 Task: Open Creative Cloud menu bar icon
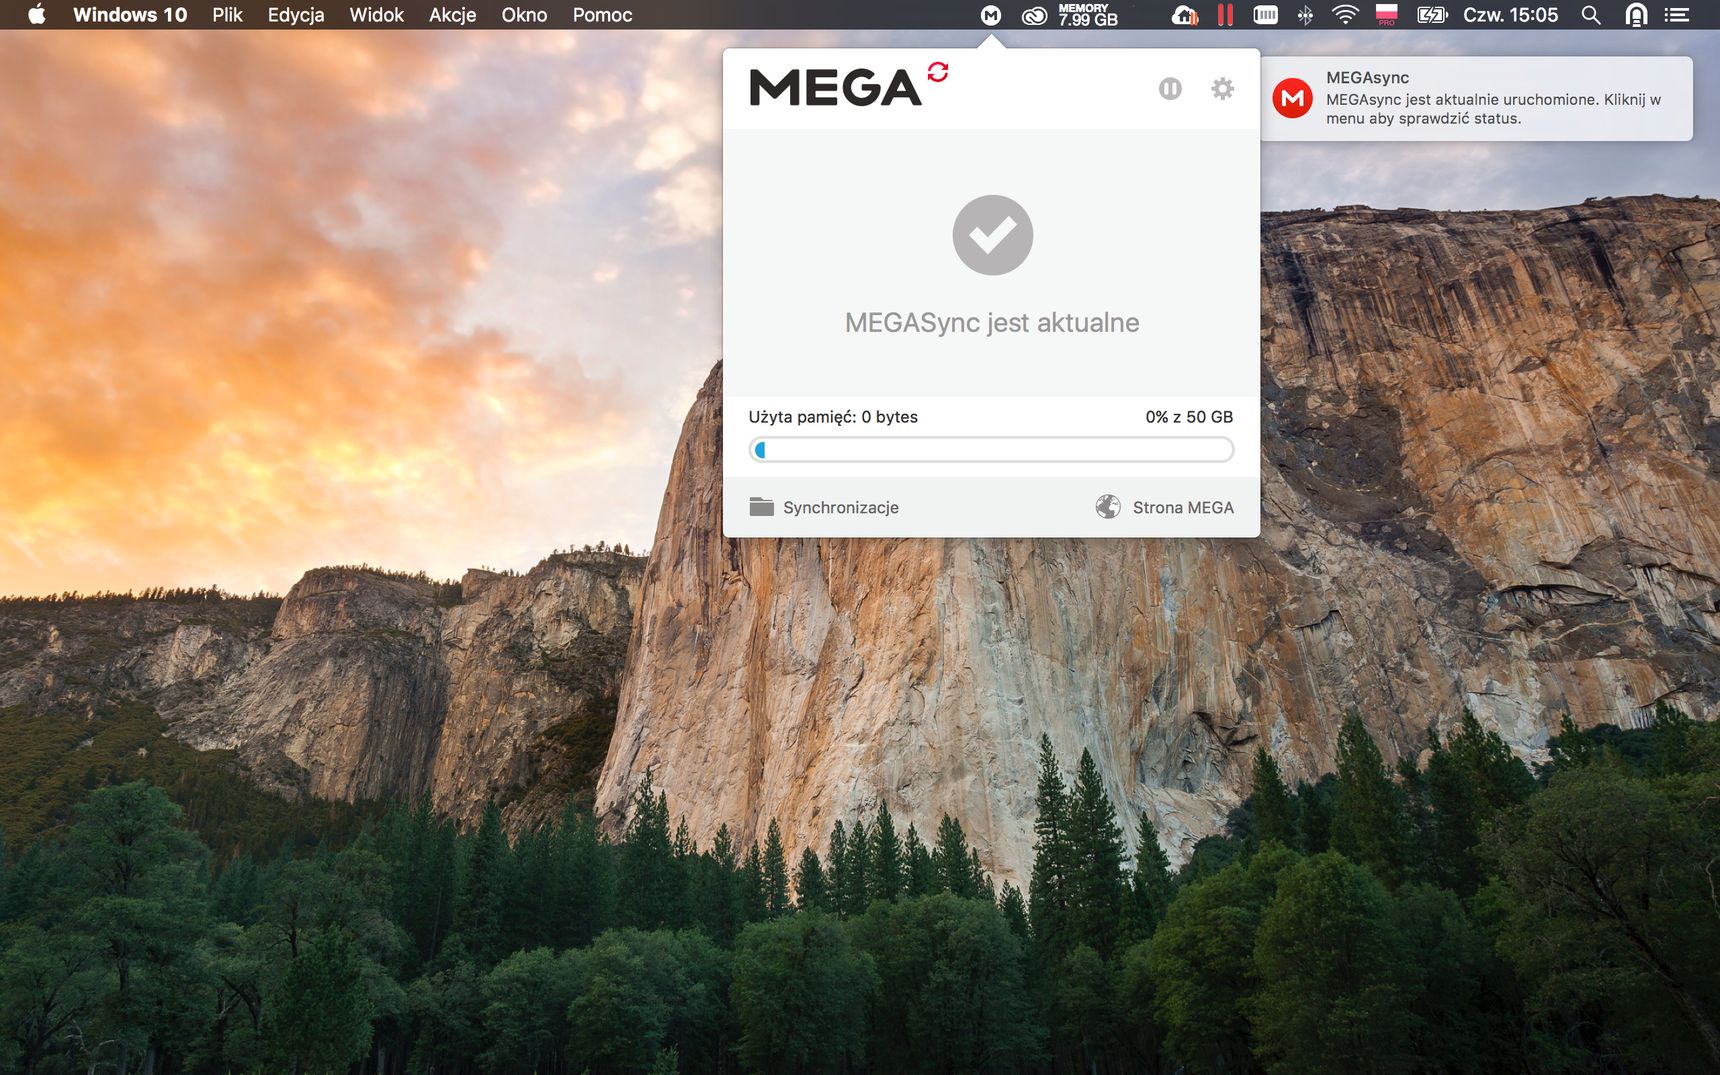1034,15
